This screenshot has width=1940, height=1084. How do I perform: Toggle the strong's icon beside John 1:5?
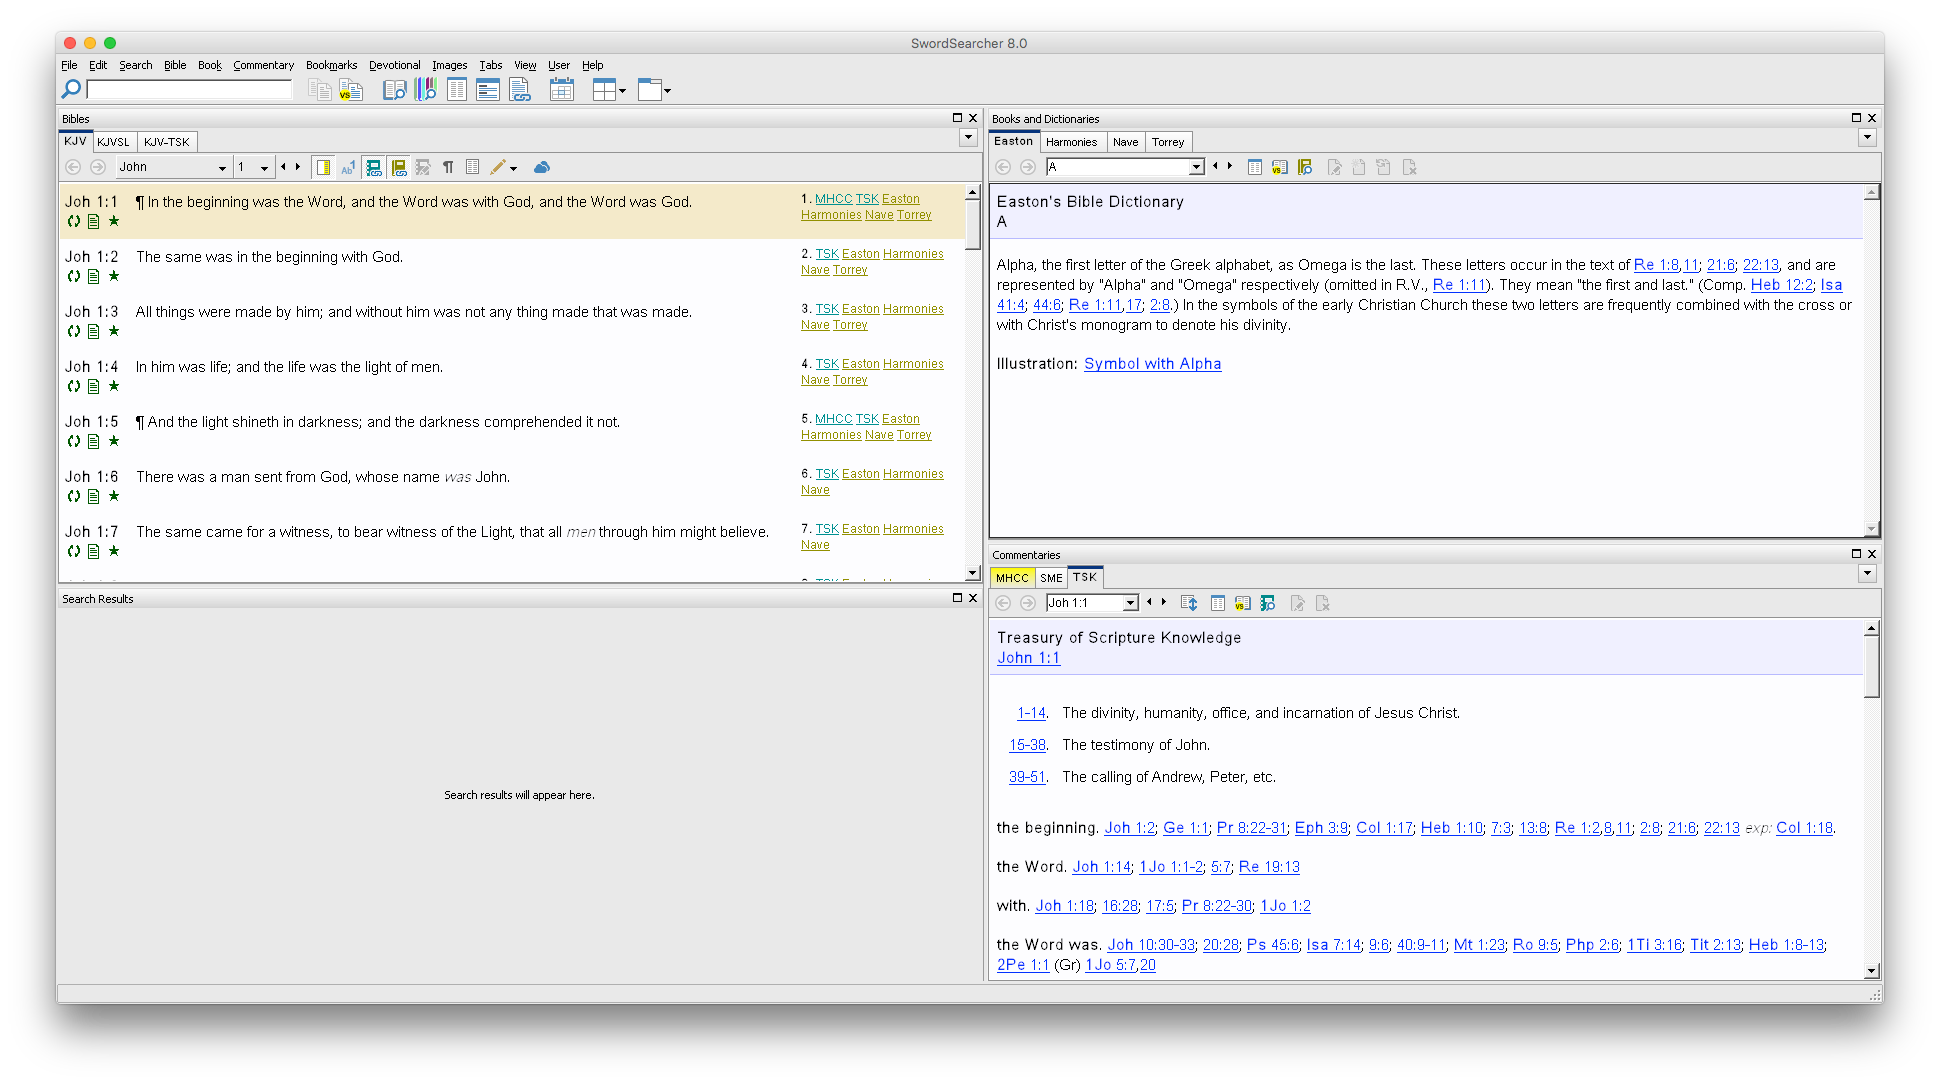(72, 441)
